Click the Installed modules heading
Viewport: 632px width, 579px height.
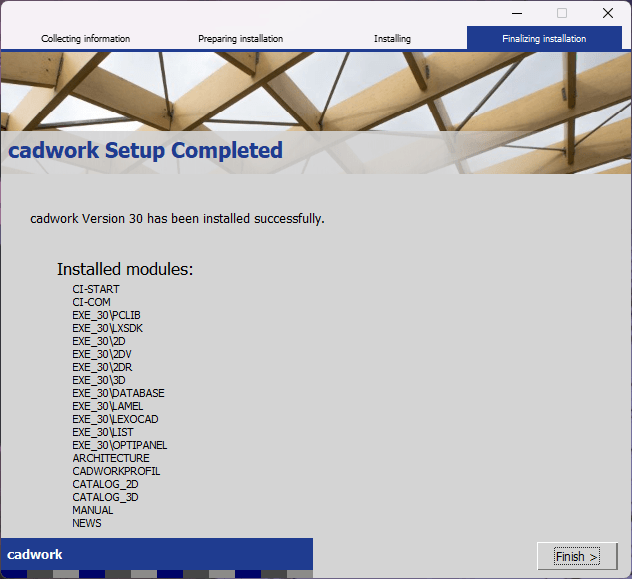[125, 269]
